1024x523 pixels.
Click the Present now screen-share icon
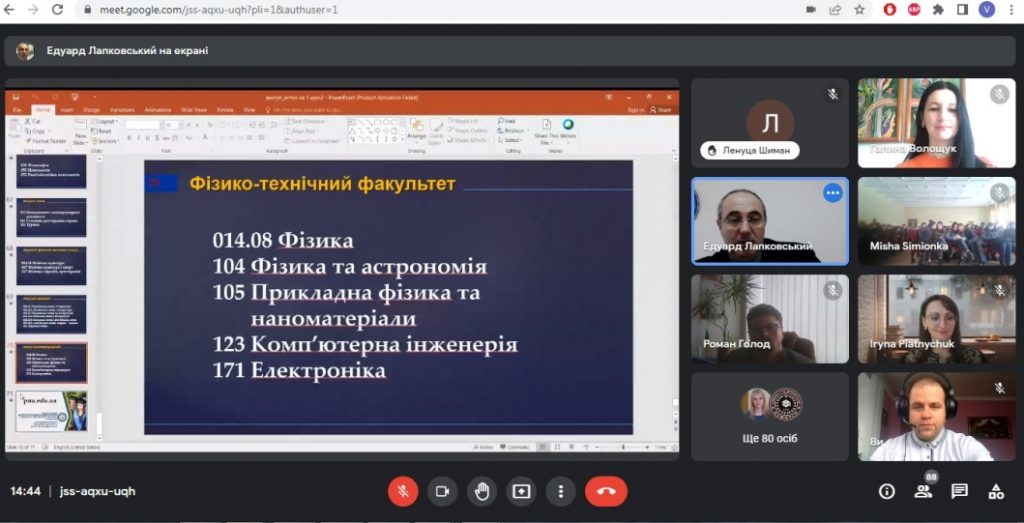(521, 492)
